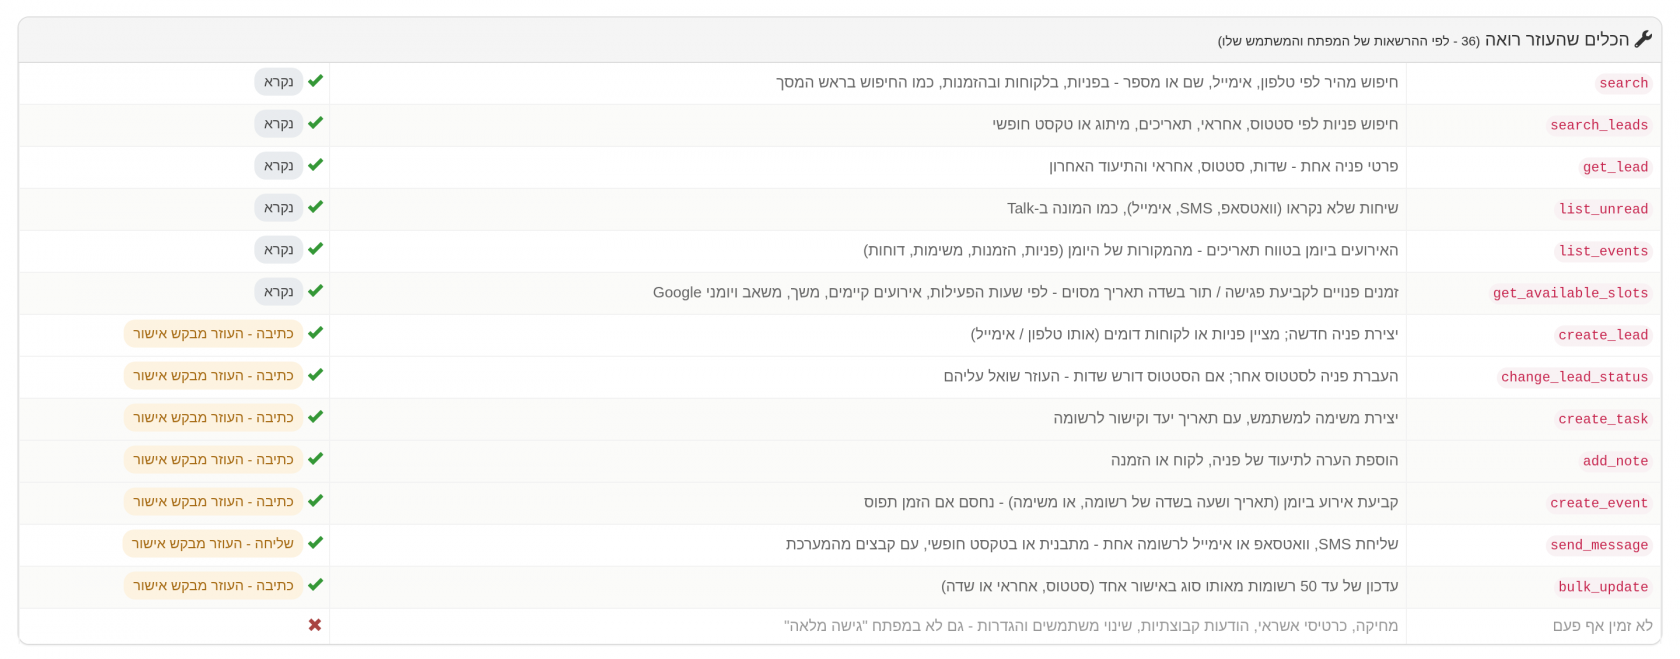This screenshot has width=1680, height=659.
Task: Click the green checkmark in the create_lead row
Action: click(316, 333)
